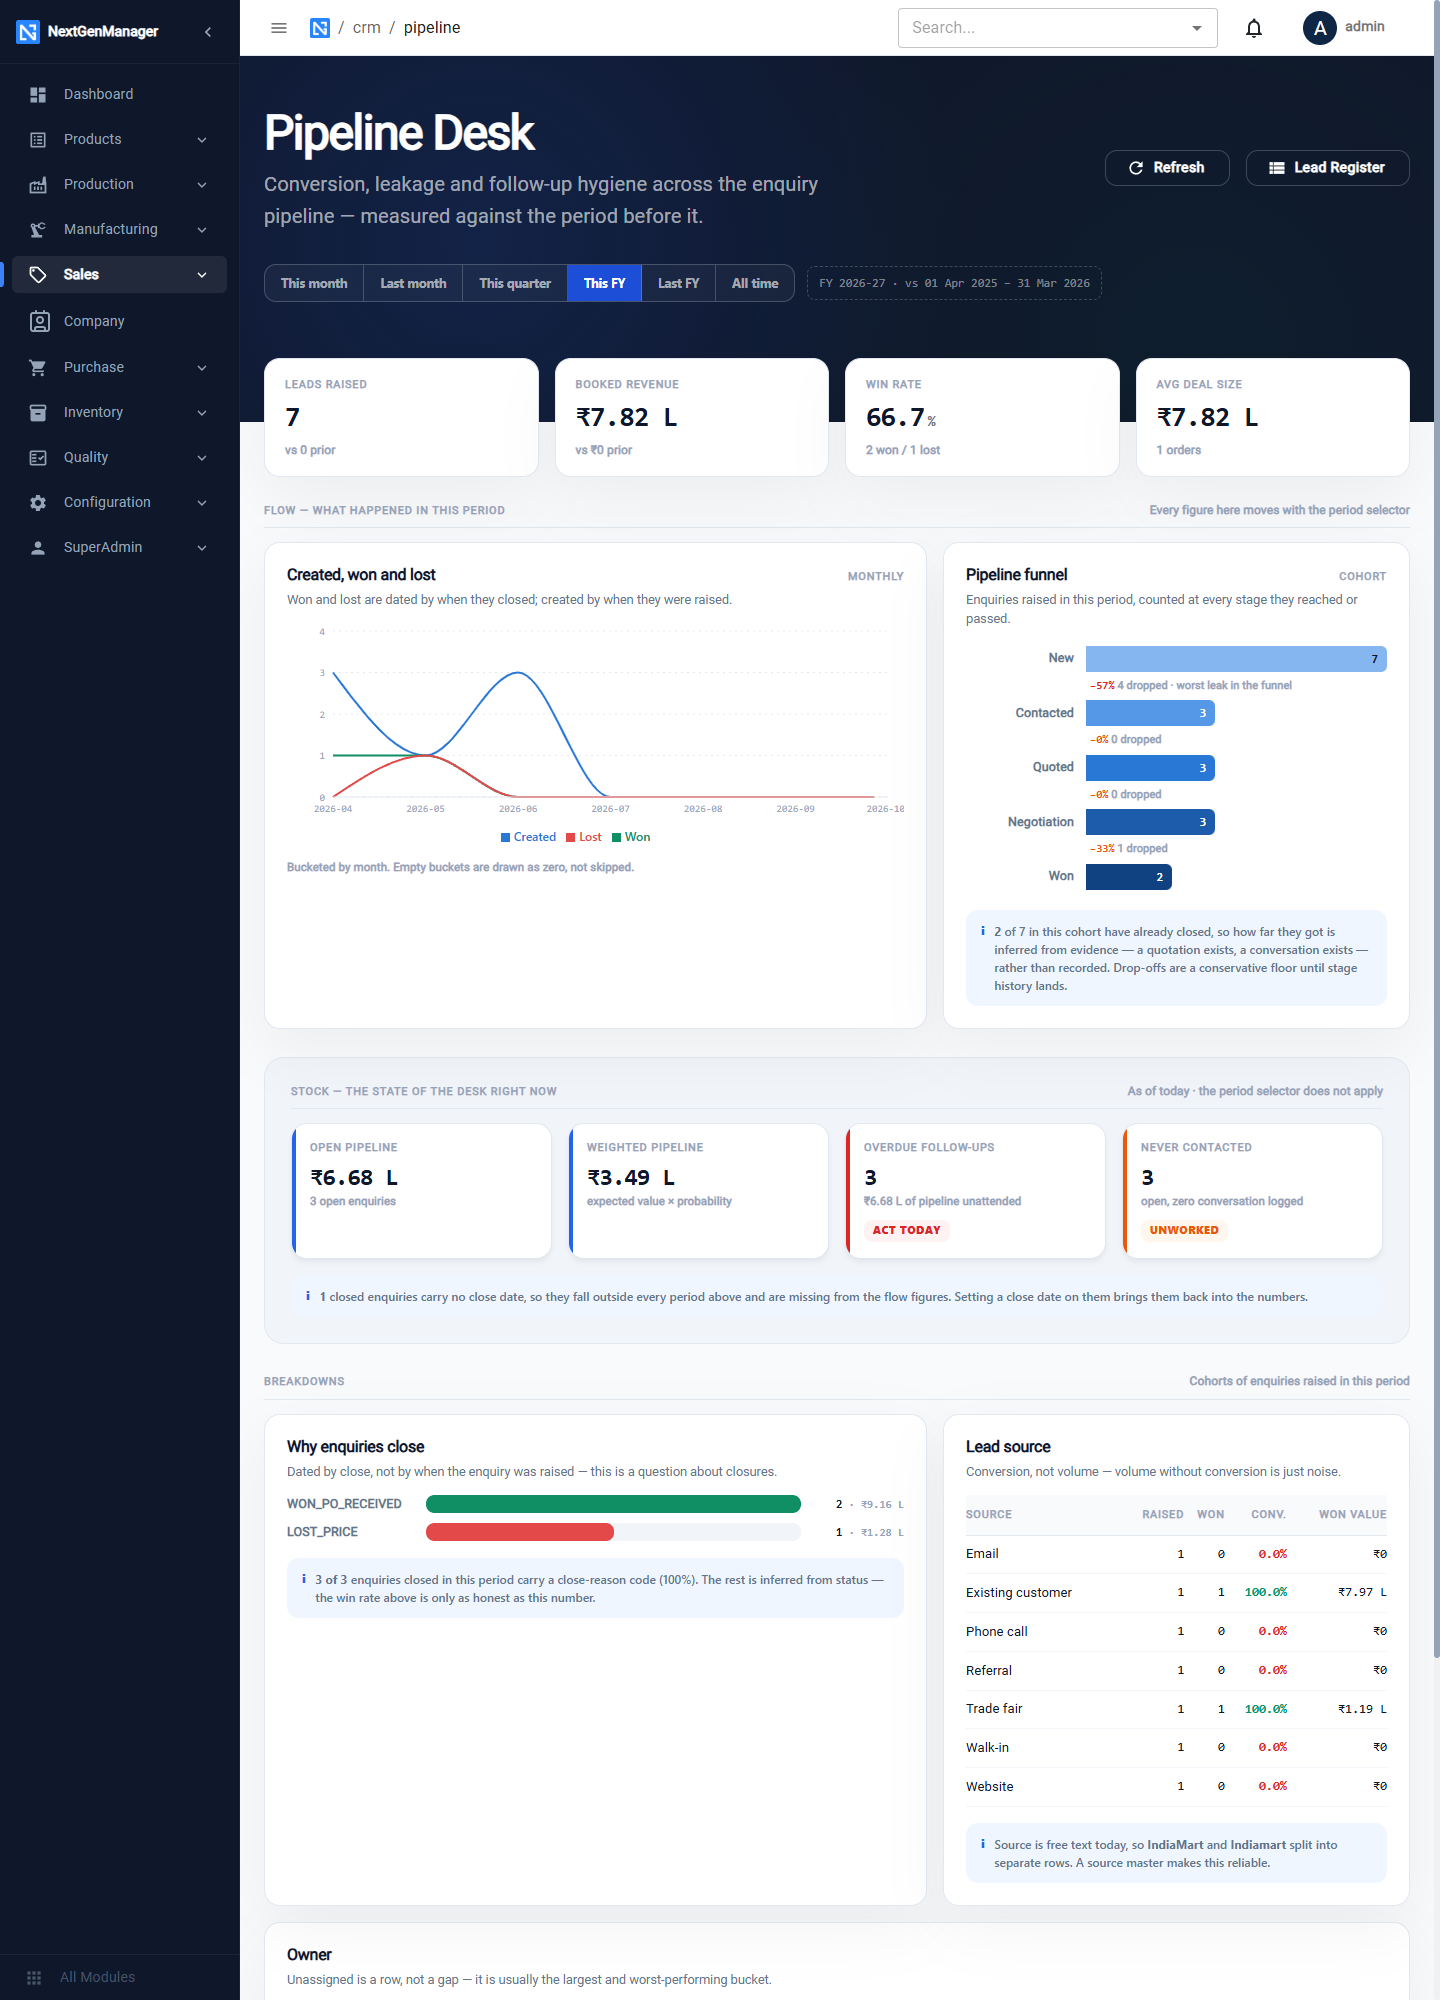
Task: Click the Purchase cart icon
Action: (38, 367)
